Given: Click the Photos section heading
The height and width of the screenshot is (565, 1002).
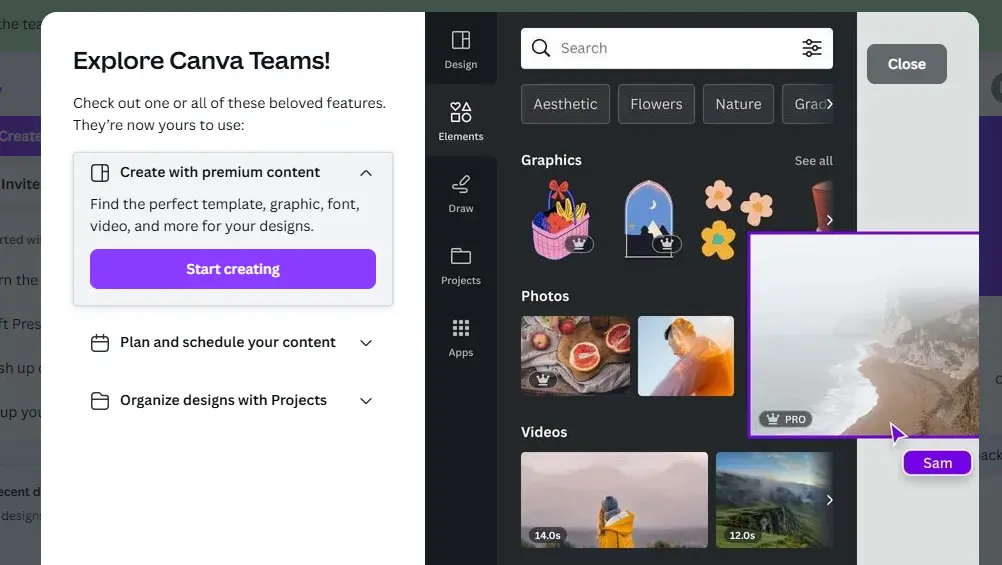Looking at the screenshot, I should click(x=544, y=297).
